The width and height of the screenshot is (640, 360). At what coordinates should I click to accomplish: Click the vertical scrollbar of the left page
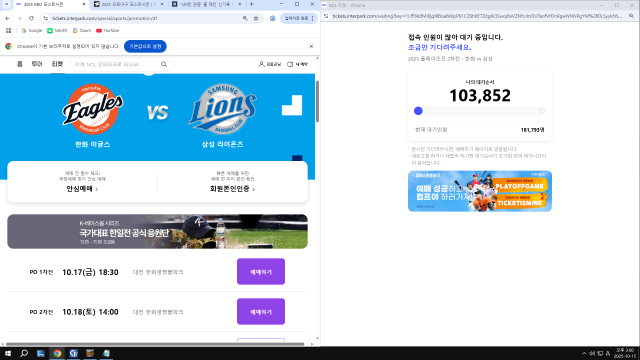coord(317,101)
